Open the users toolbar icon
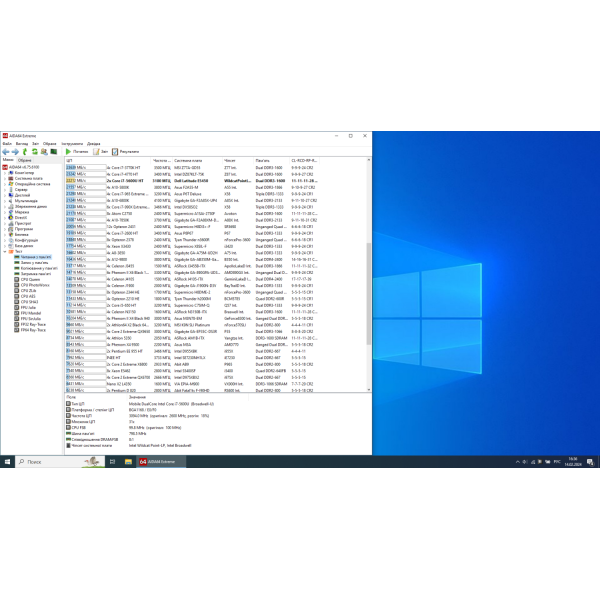The height and width of the screenshot is (600, 600). [x=44, y=152]
